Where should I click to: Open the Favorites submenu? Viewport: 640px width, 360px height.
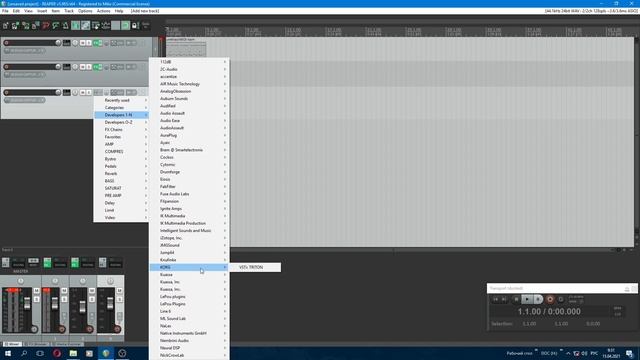[x=121, y=137]
